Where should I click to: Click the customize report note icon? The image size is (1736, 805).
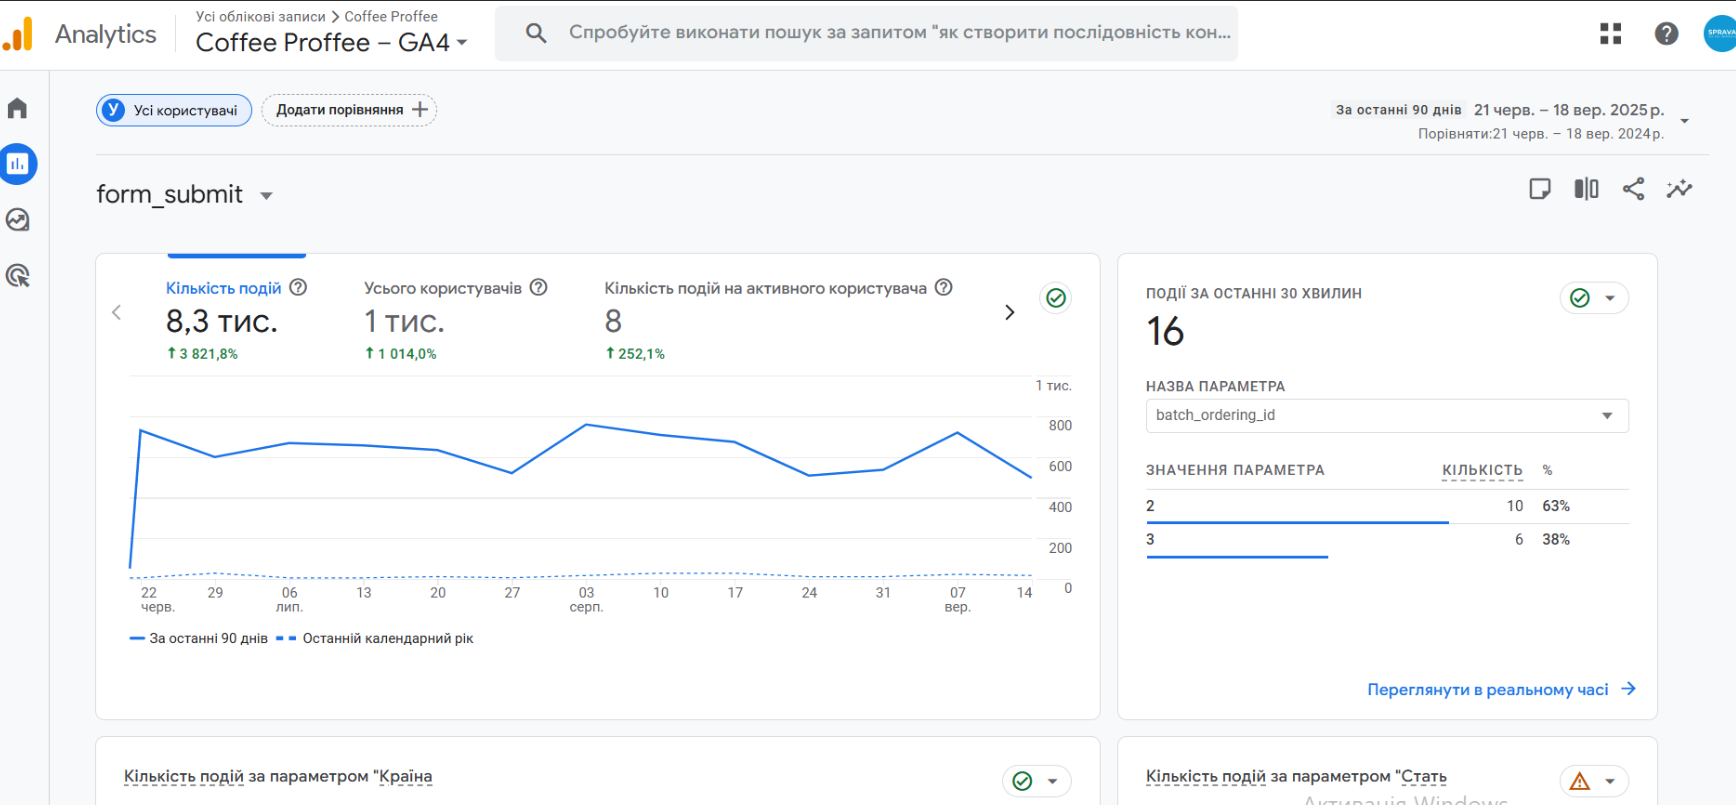(x=1540, y=189)
